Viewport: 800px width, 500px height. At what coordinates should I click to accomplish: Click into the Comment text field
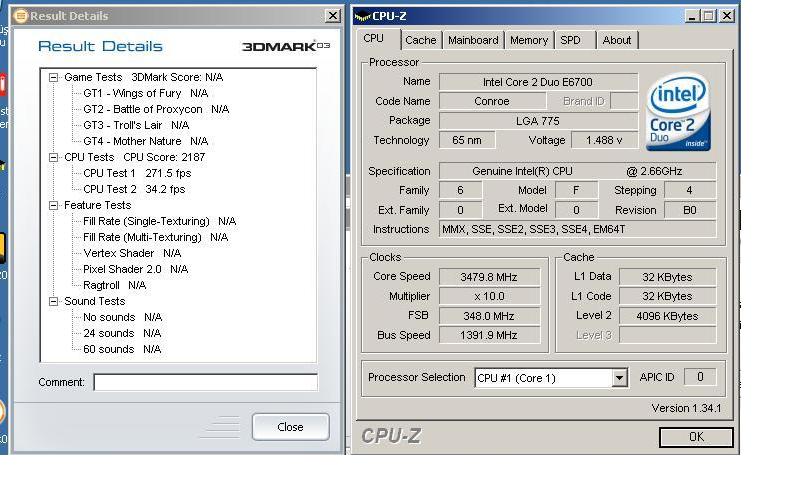[x=206, y=382]
